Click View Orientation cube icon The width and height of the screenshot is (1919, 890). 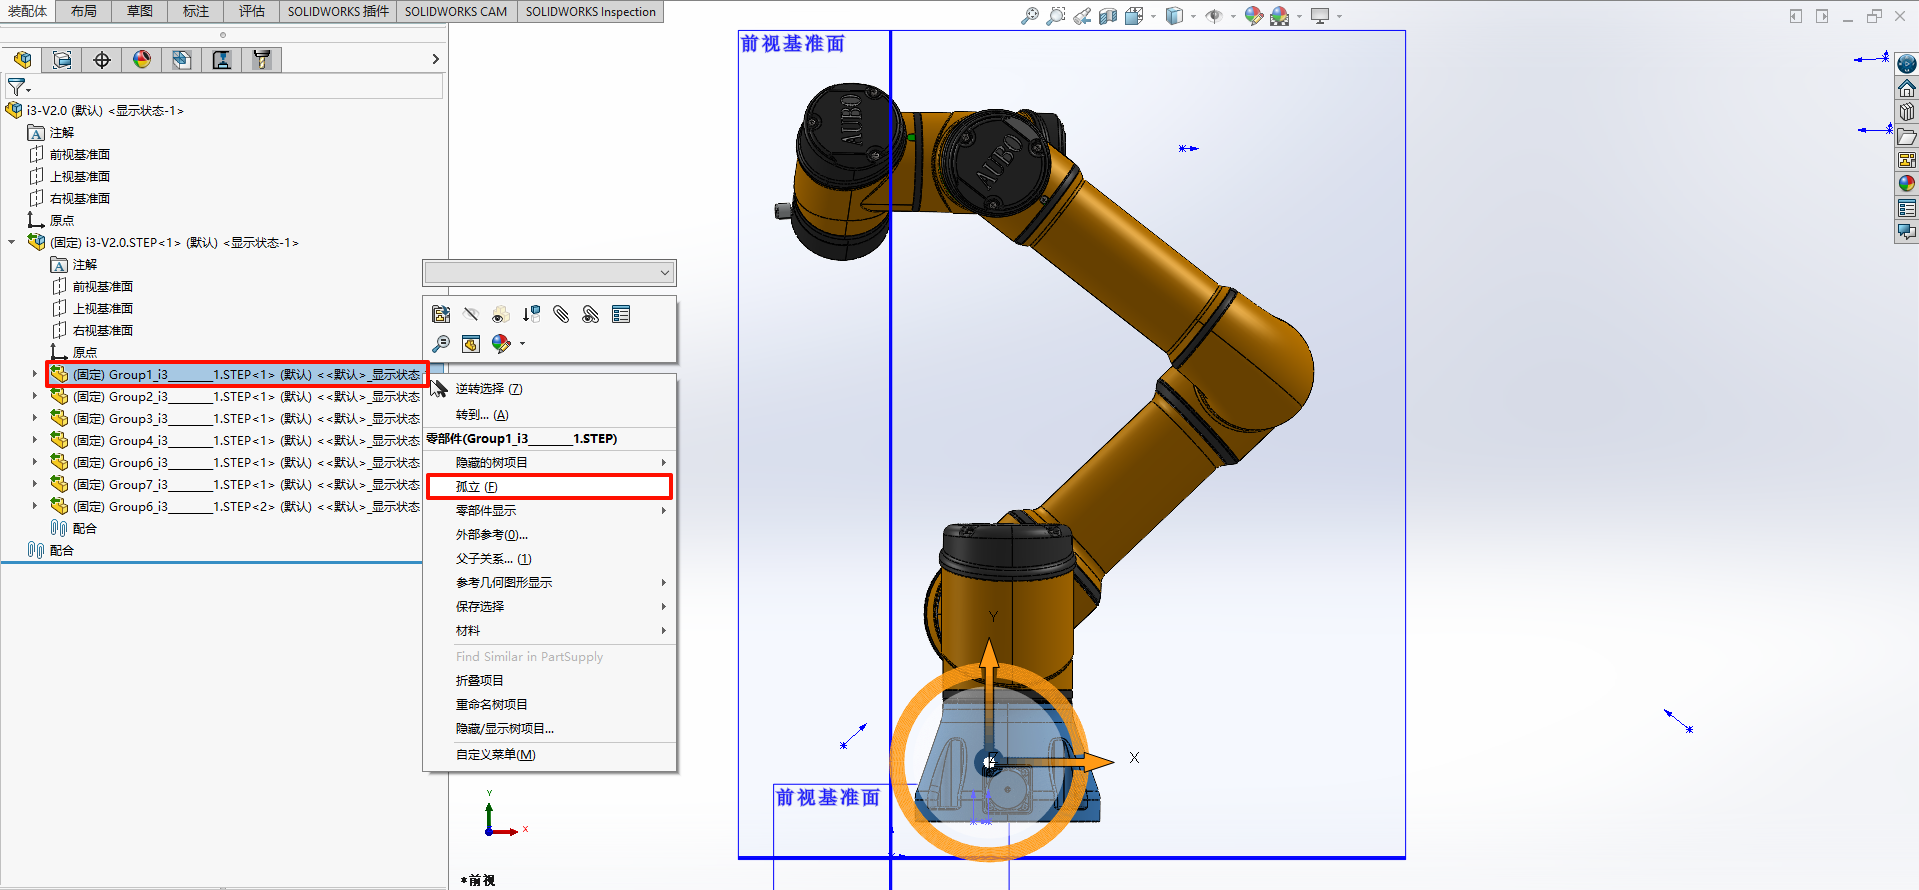(x=1133, y=16)
